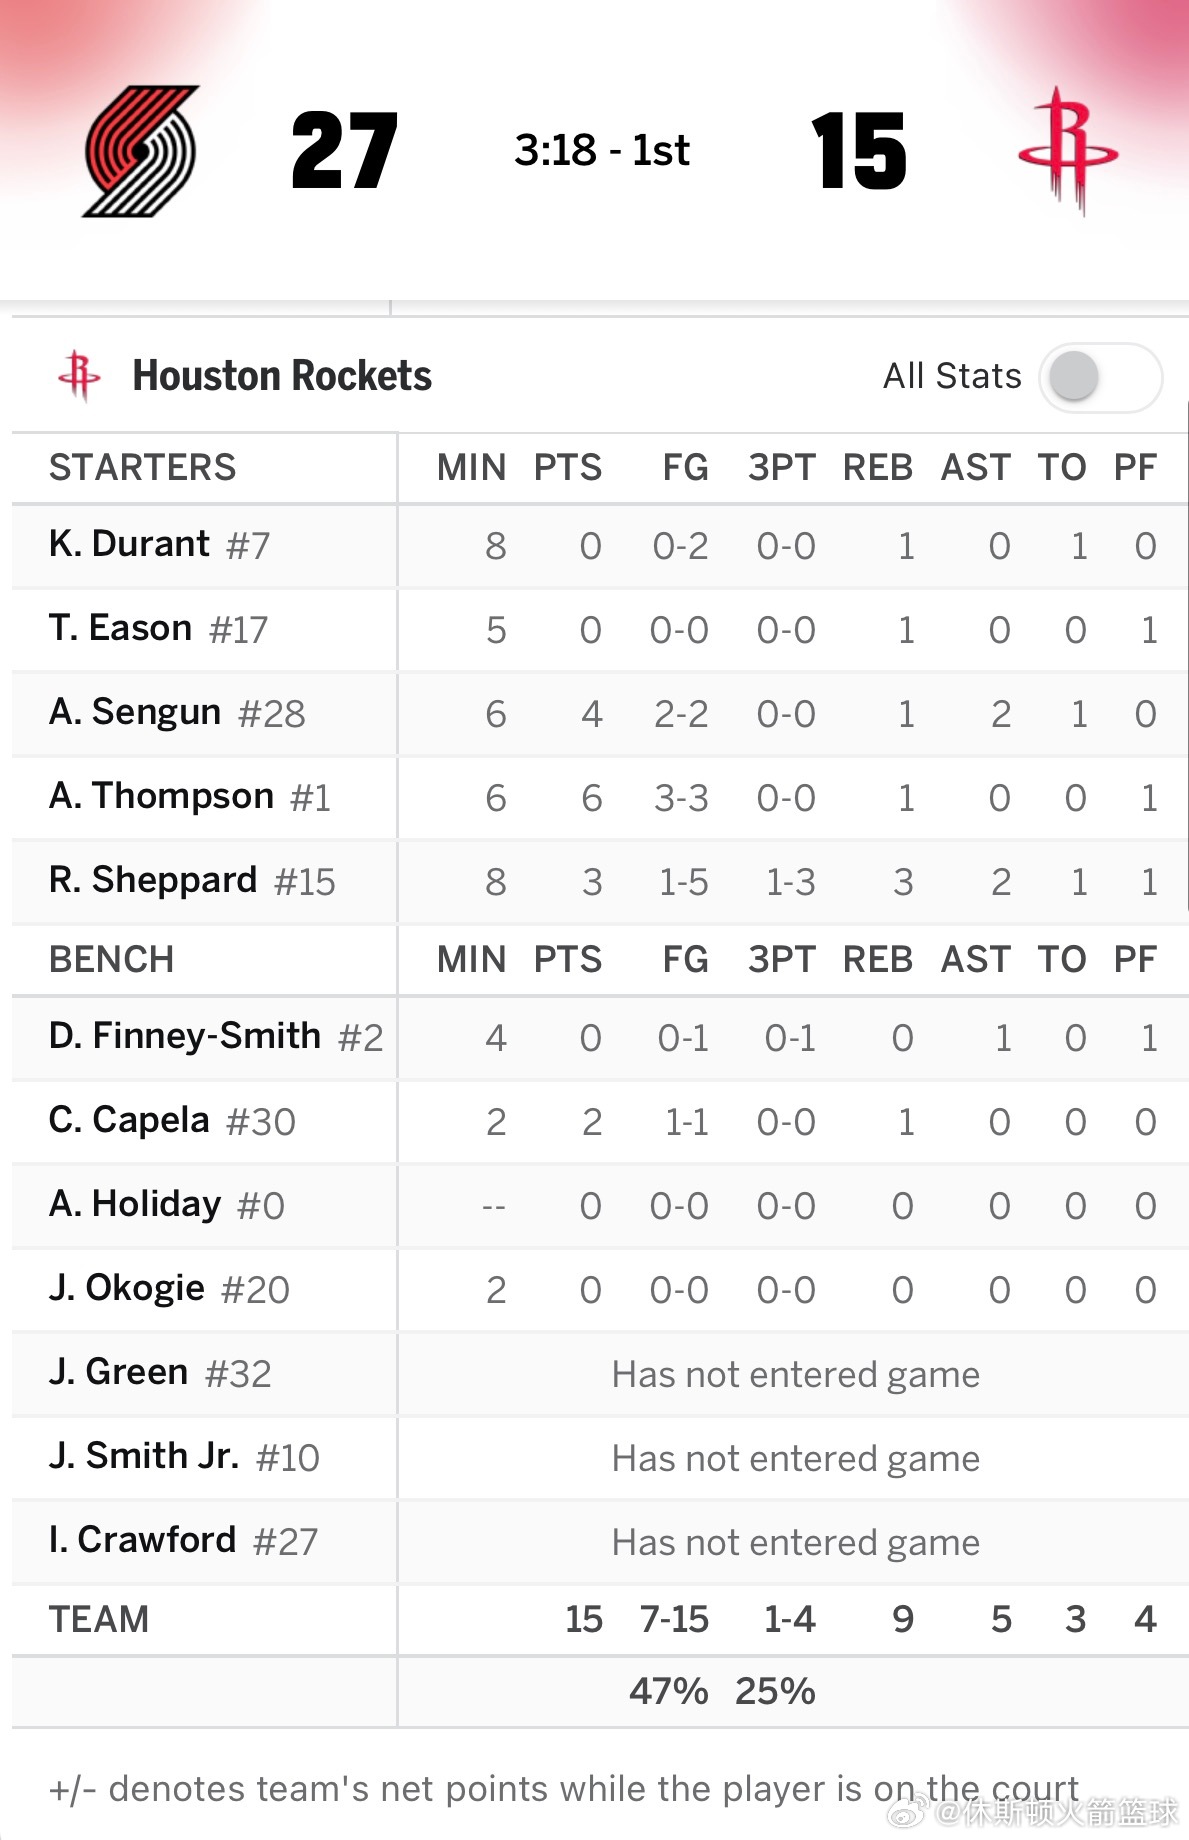Screen dimensions: 1189x1840
Task: Select C. Capela #30 name
Action: pyautogui.click(x=172, y=1120)
